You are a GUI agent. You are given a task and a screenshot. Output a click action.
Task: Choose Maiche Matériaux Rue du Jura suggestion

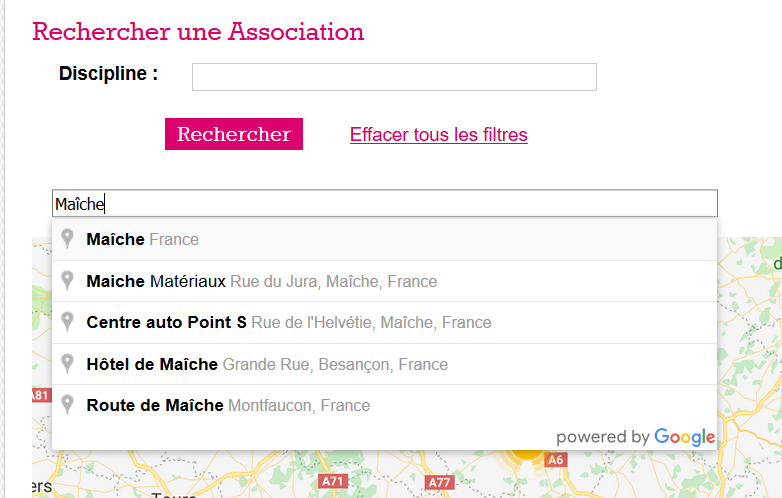[385, 281]
